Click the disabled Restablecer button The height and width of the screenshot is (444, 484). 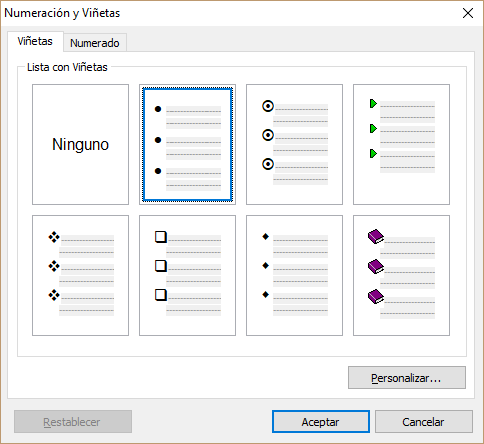73,422
